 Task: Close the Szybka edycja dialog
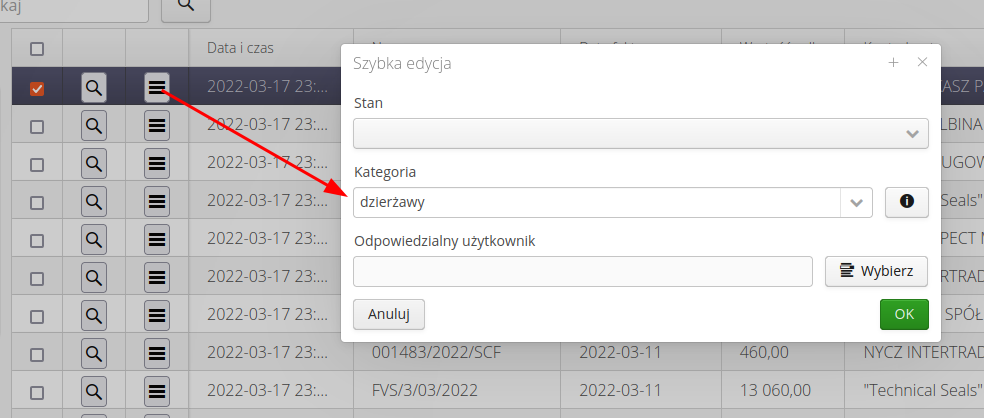[922, 63]
